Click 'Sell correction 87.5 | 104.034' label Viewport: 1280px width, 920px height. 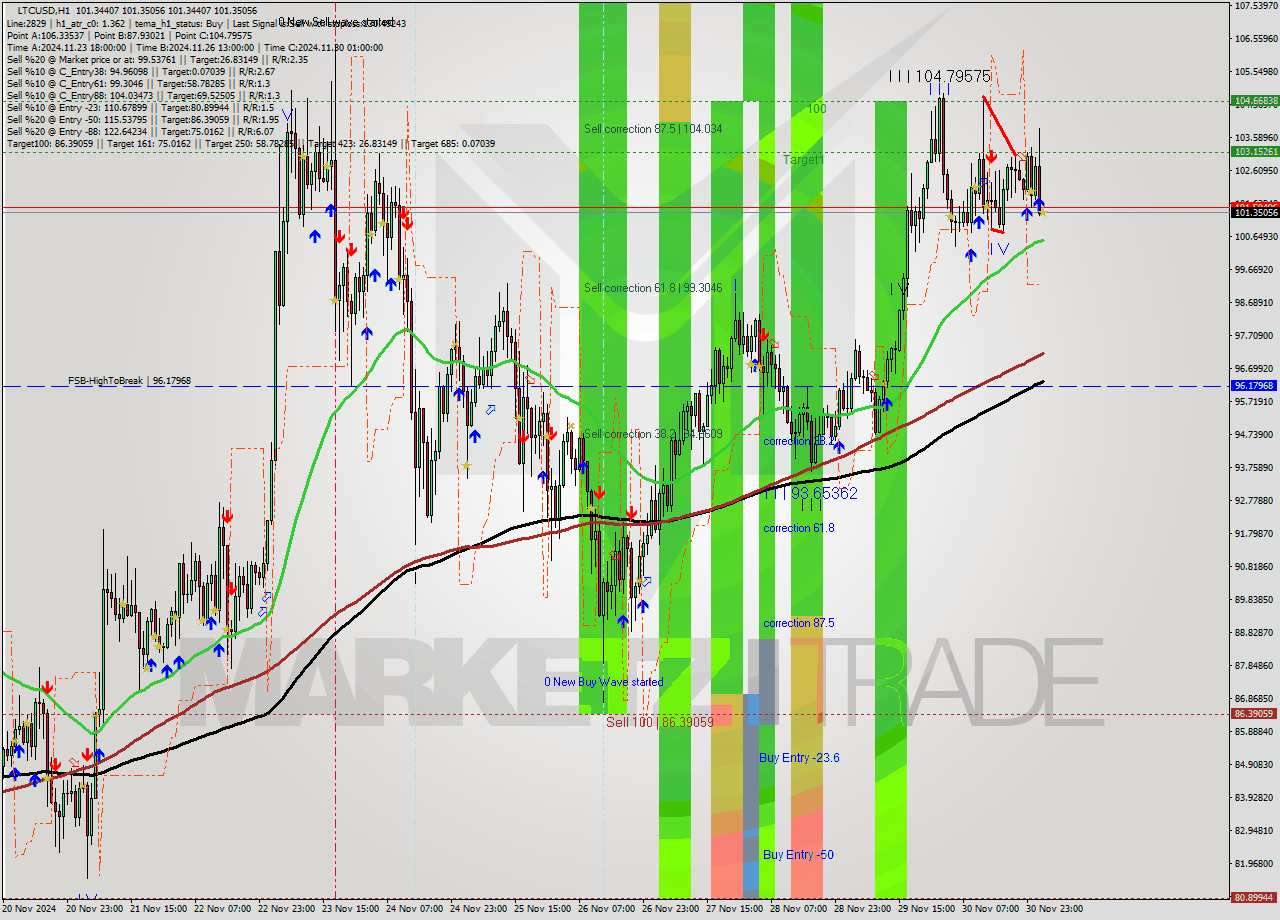(653, 129)
